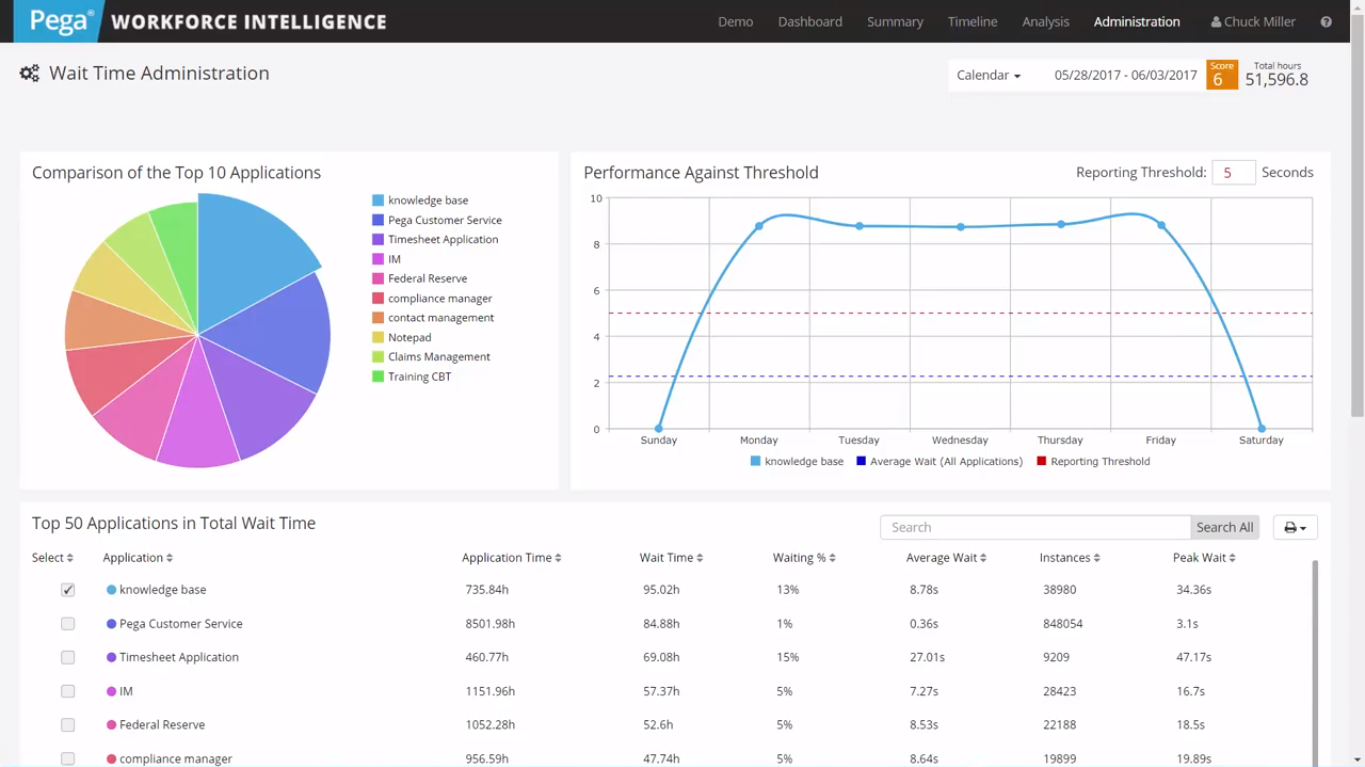Image resolution: width=1365 pixels, height=767 pixels.
Task: Open the Chuck Miller user menu
Action: tap(1253, 22)
